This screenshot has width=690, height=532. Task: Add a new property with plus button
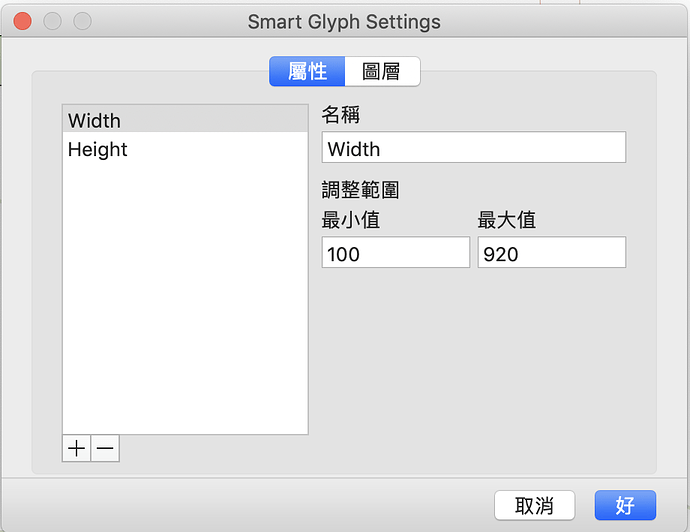77,448
